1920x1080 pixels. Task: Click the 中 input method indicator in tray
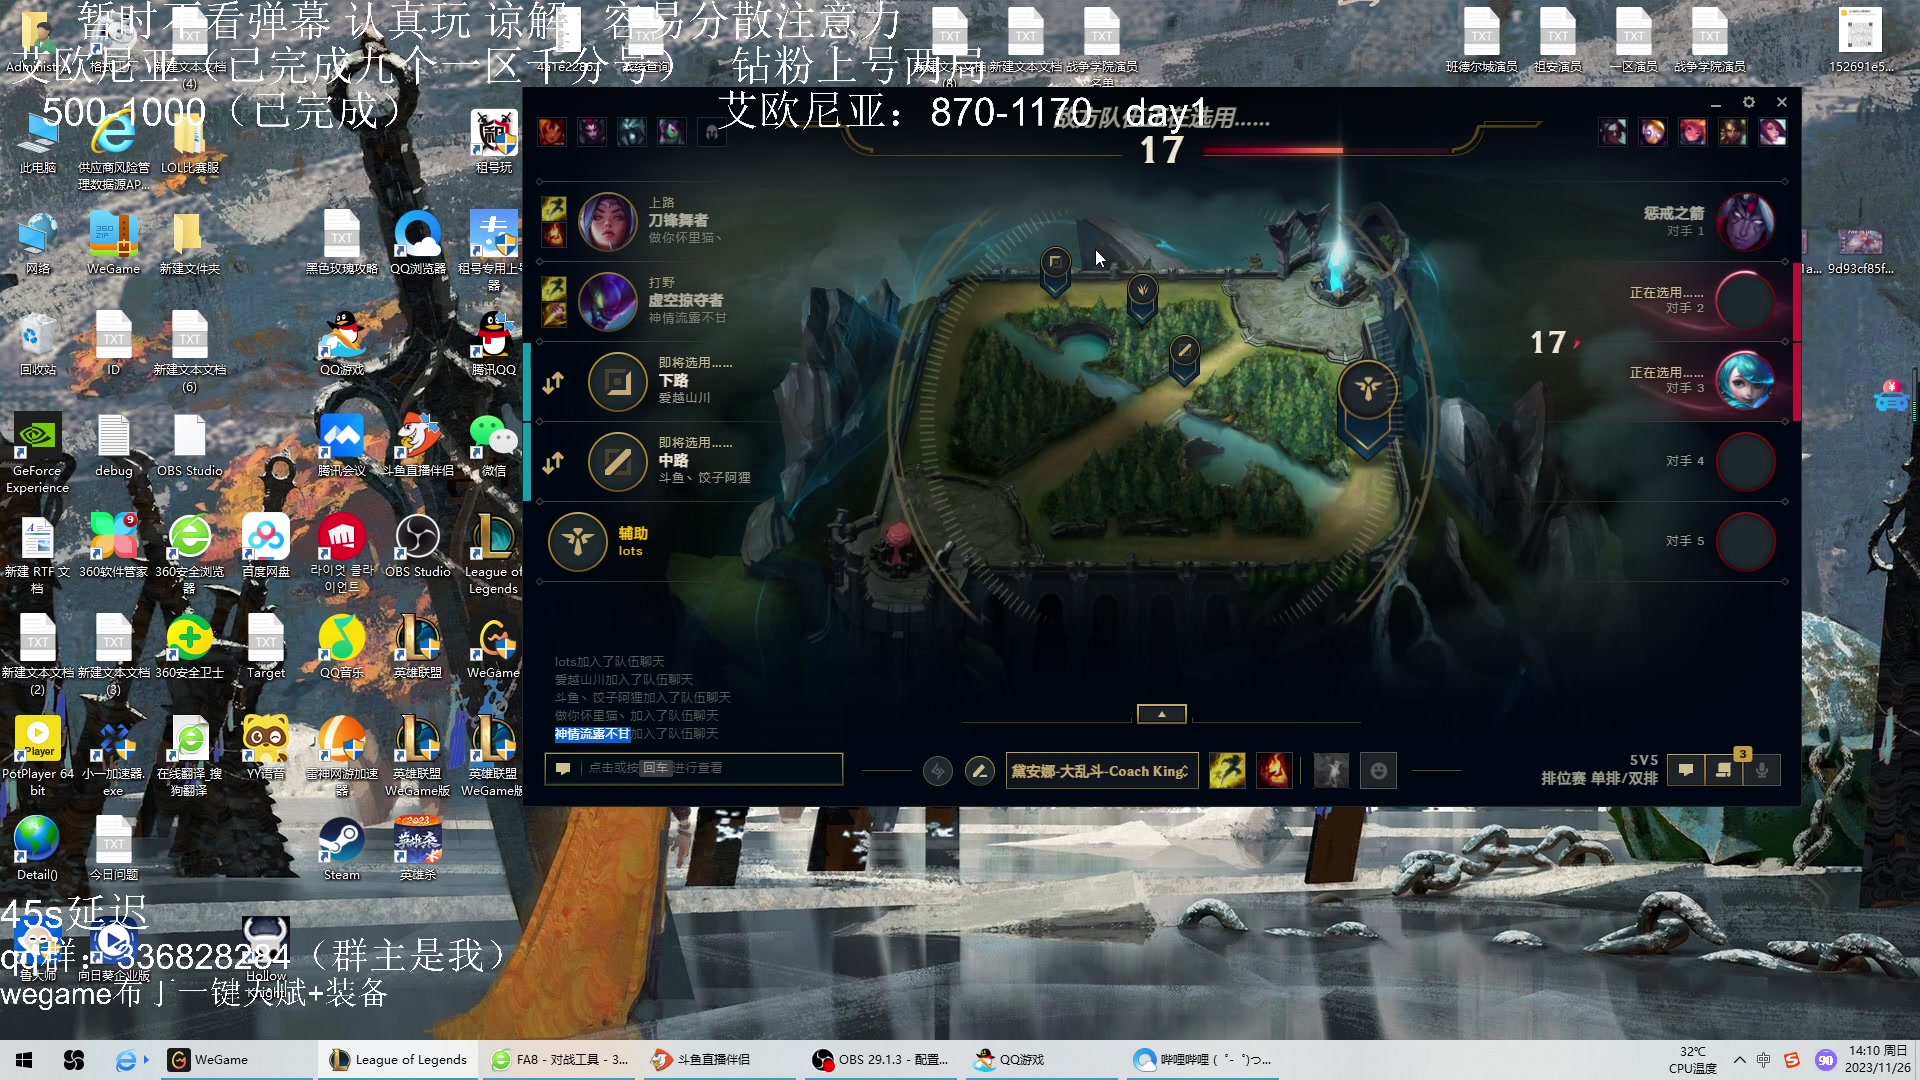pos(1764,1060)
